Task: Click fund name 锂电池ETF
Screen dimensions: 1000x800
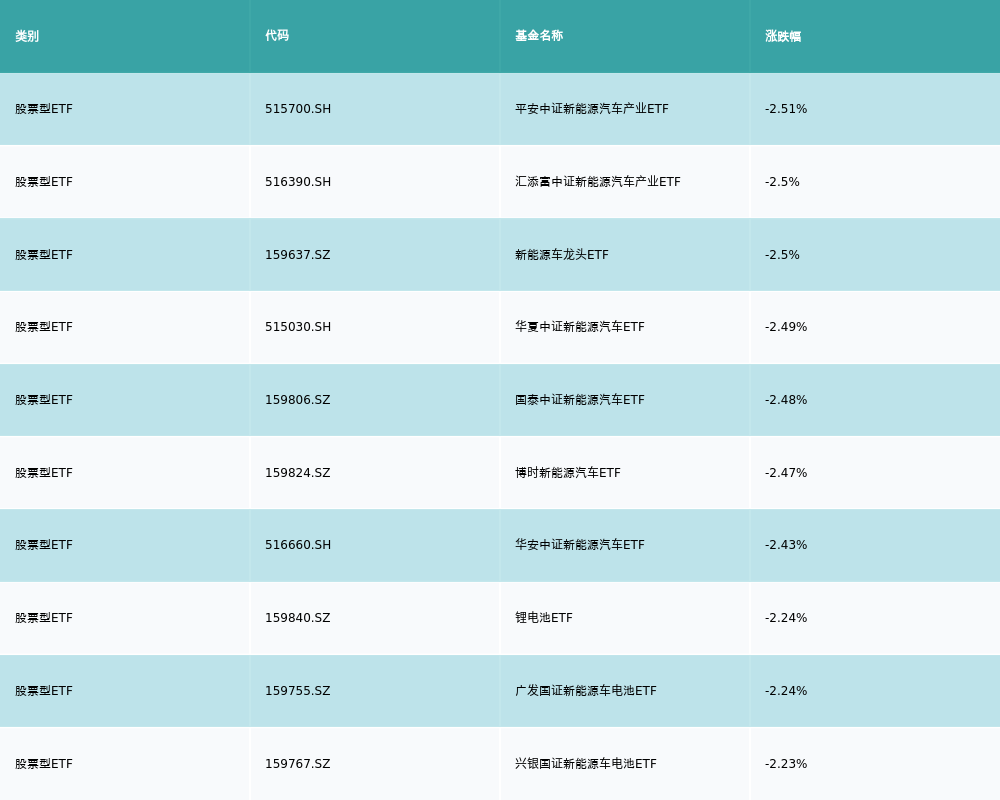Action: click(x=544, y=618)
